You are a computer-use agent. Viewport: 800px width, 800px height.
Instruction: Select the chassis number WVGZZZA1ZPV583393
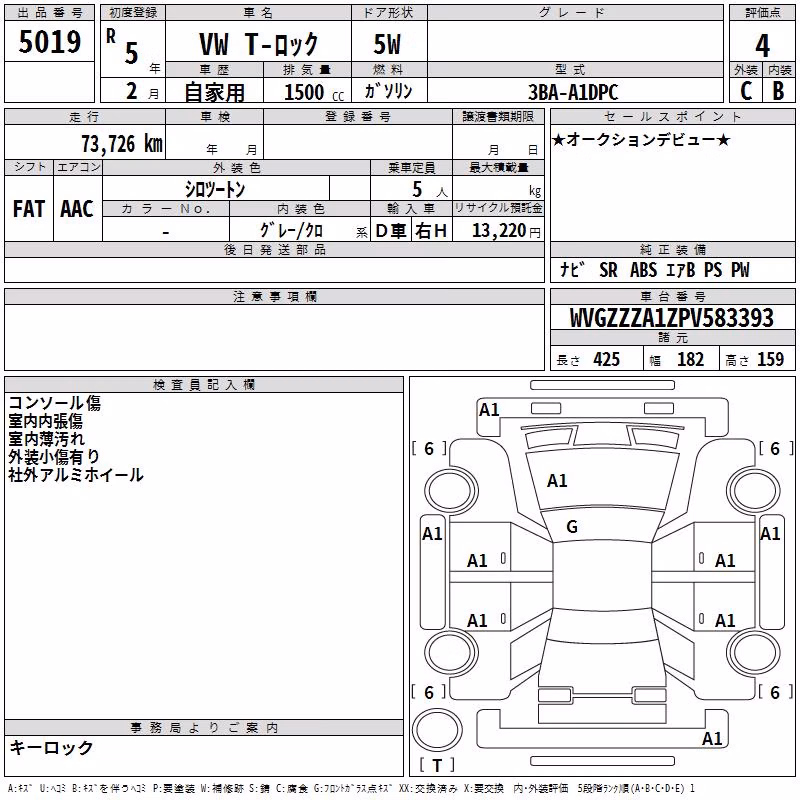[x=672, y=318]
